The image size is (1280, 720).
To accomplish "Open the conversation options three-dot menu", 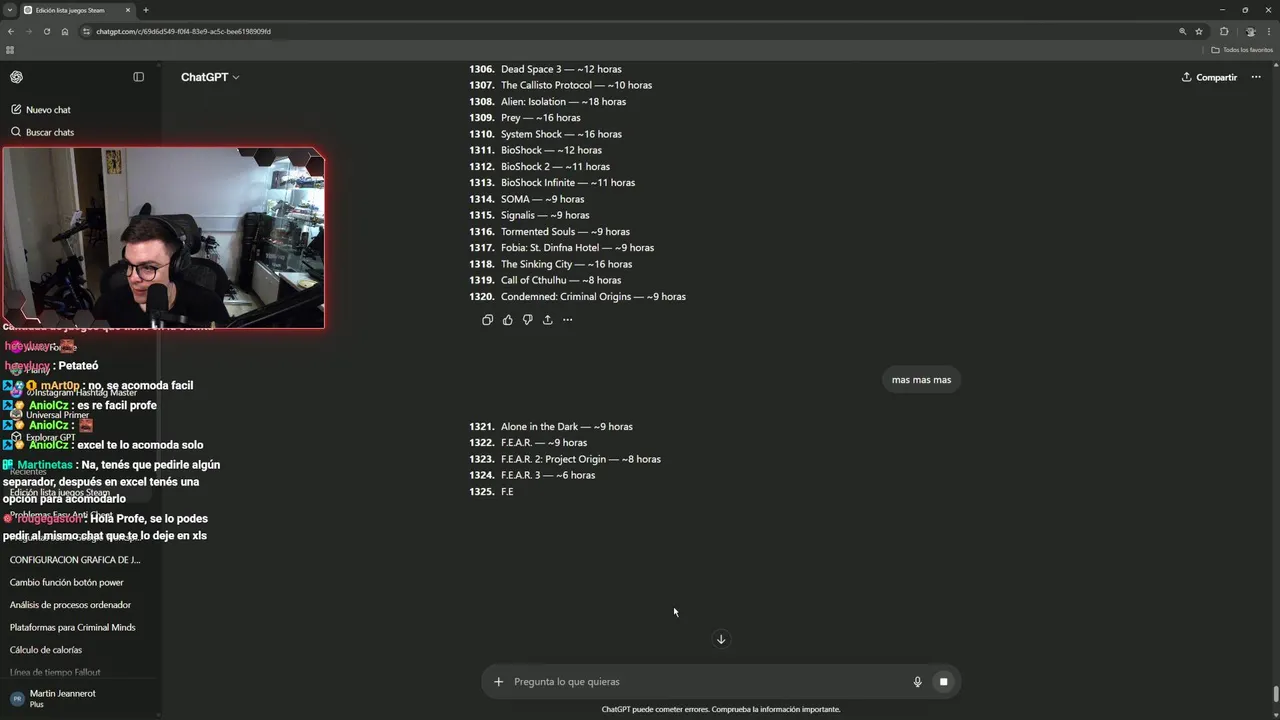I will coord(1256,77).
